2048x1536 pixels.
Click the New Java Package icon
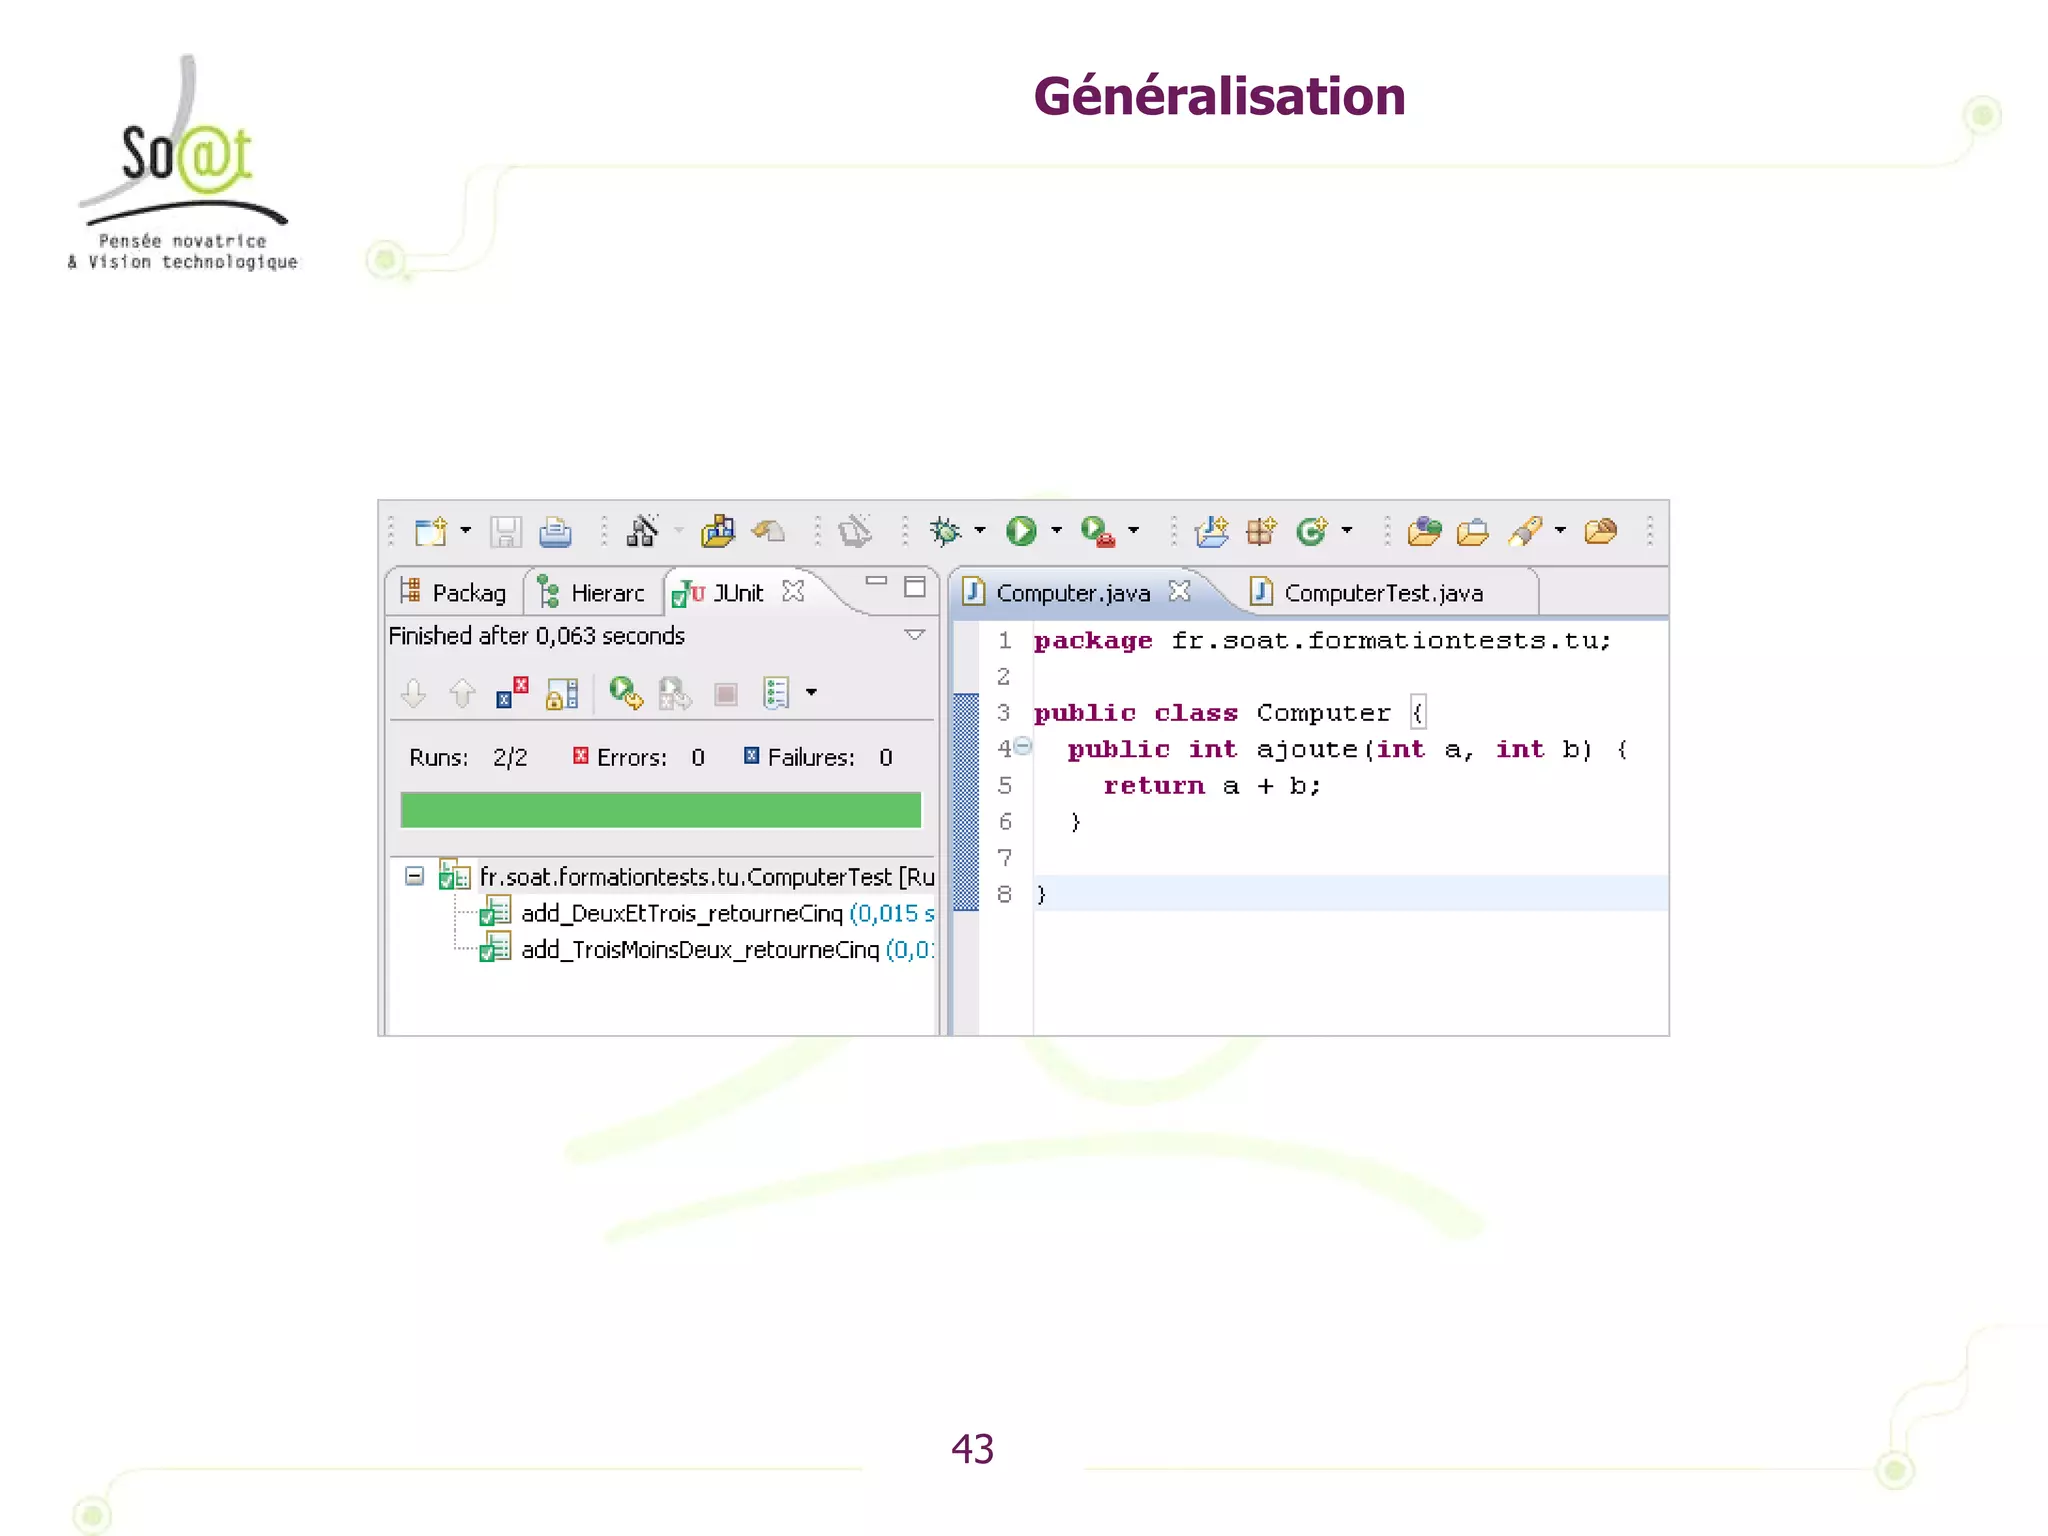click(x=1261, y=531)
